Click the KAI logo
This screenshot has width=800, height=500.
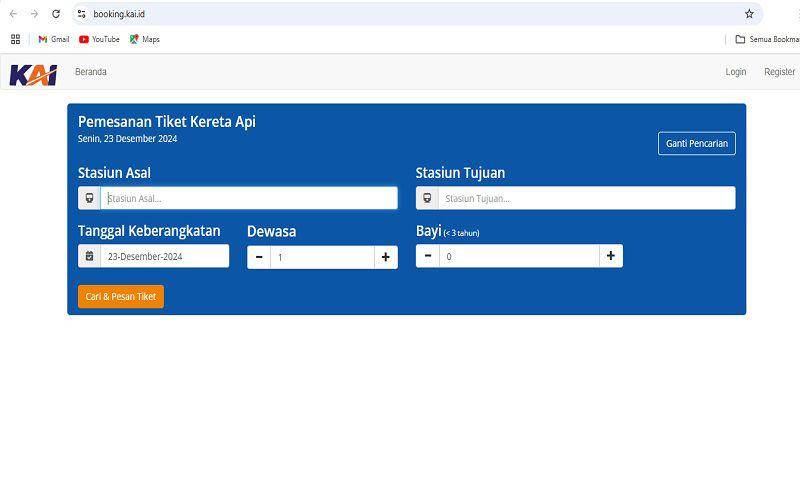coord(33,74)
